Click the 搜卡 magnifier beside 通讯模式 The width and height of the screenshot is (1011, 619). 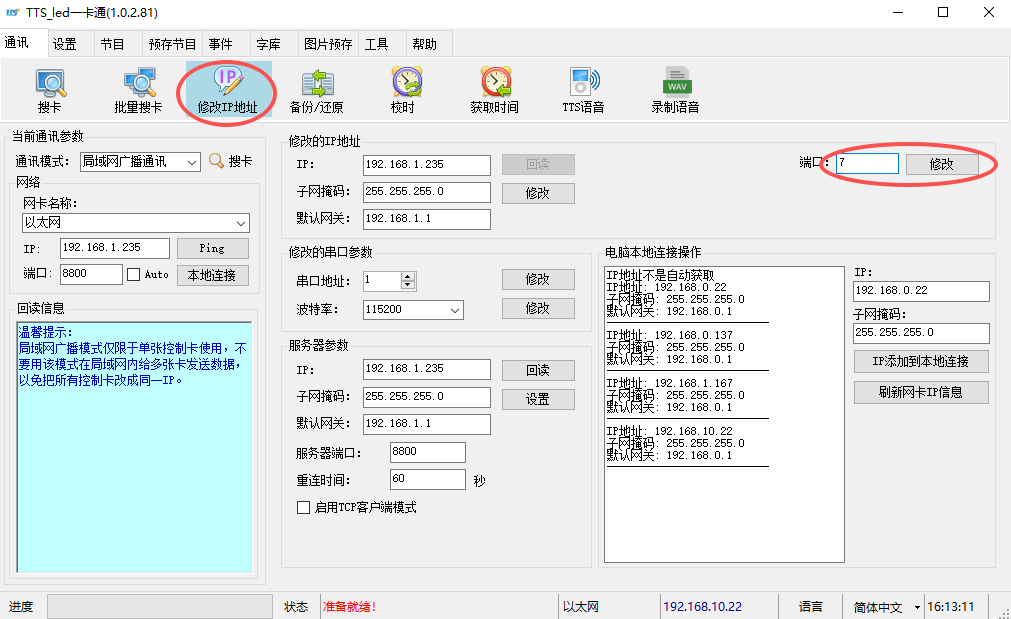coord(217,161)
